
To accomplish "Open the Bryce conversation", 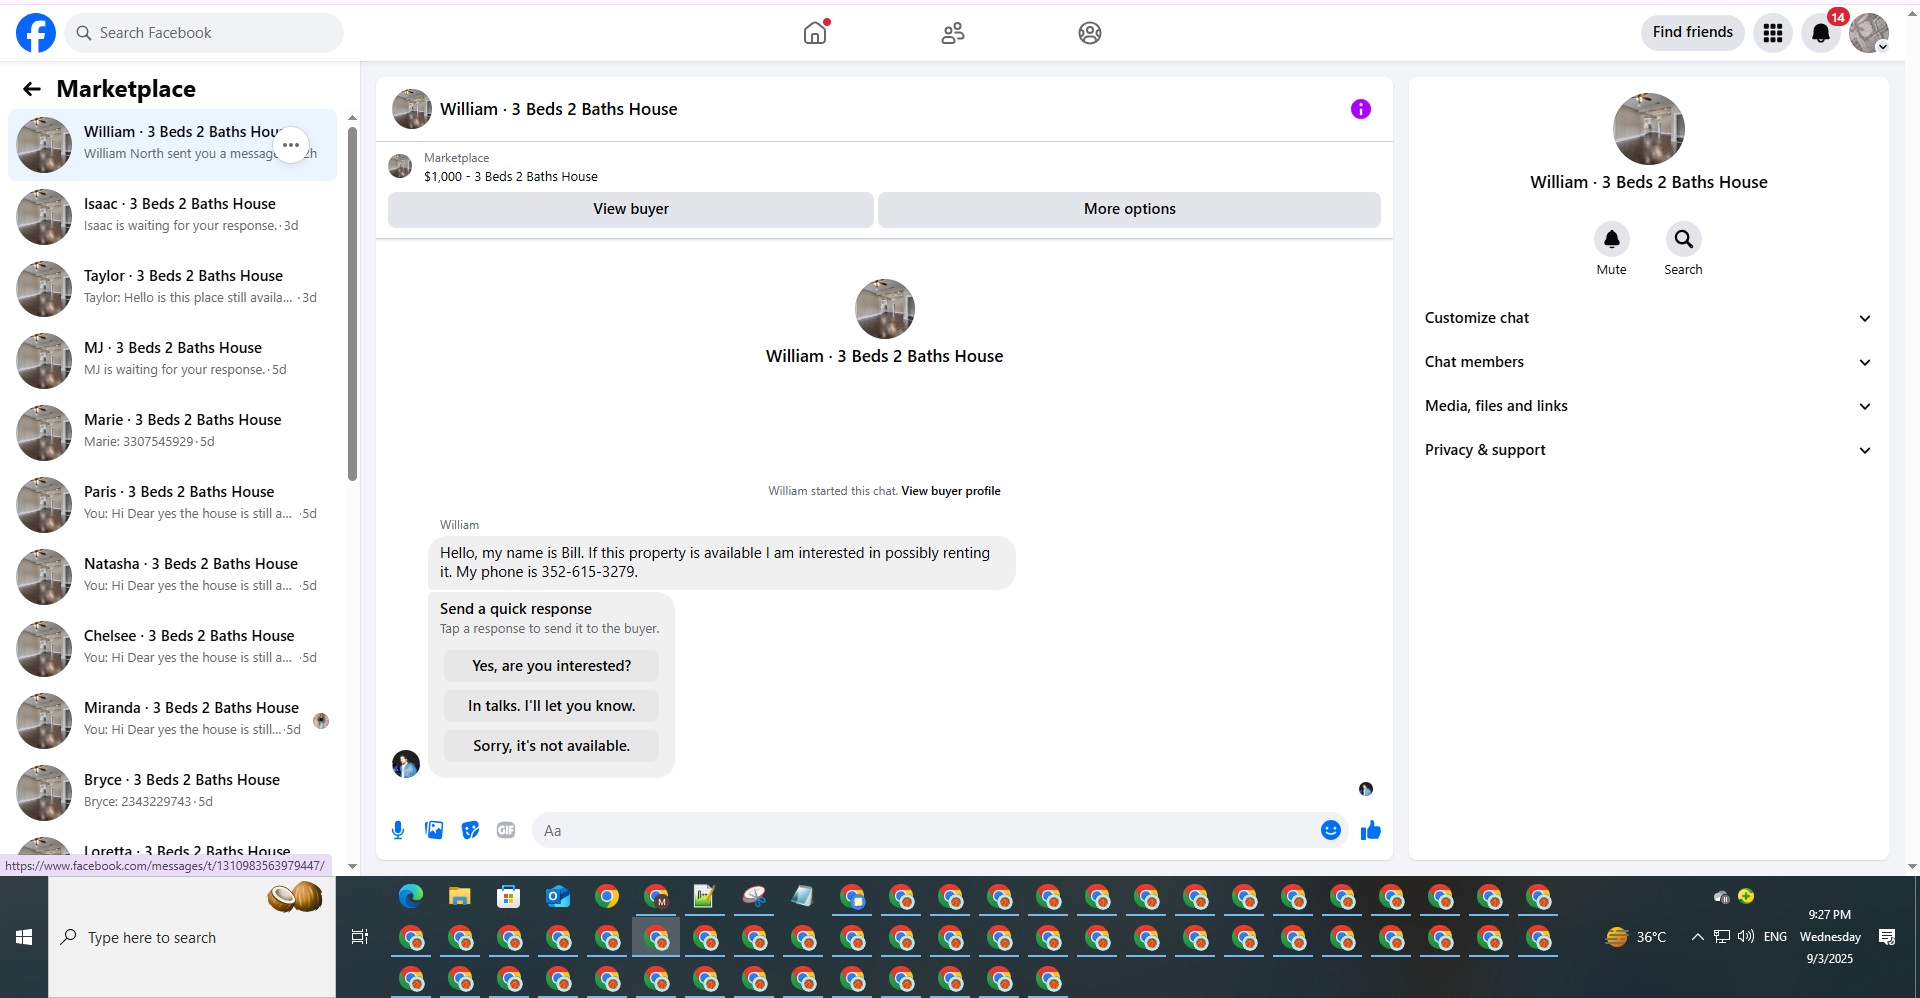I will click(173, 793).
